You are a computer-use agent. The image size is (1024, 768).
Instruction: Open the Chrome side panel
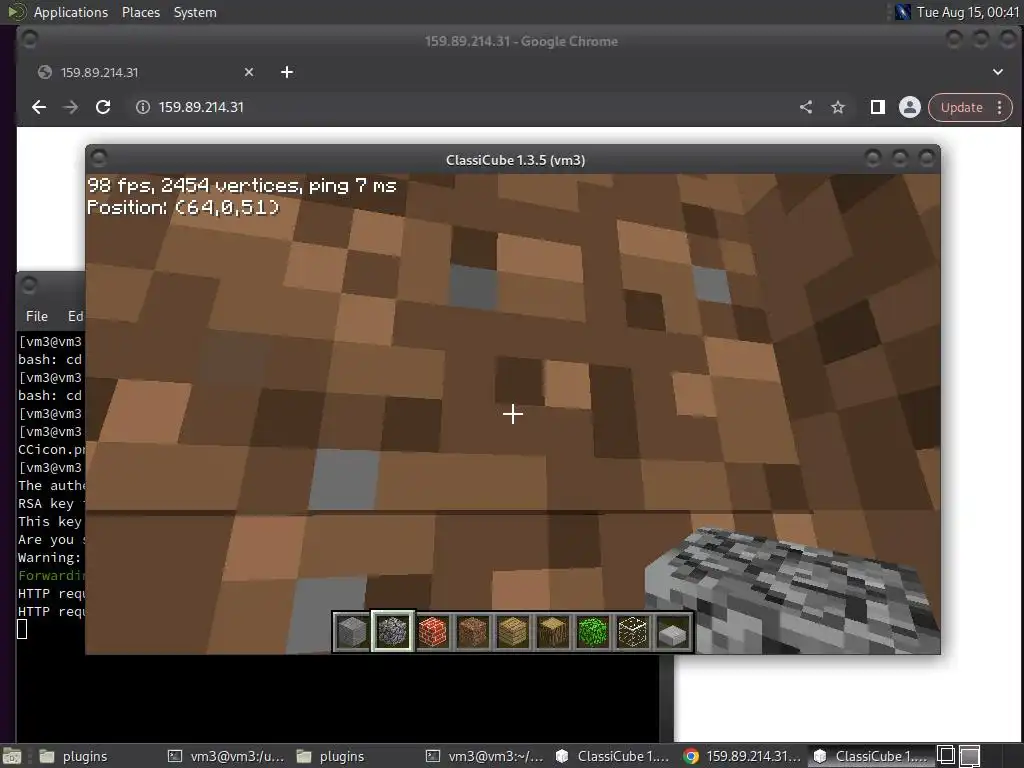(x=878, y=107)
